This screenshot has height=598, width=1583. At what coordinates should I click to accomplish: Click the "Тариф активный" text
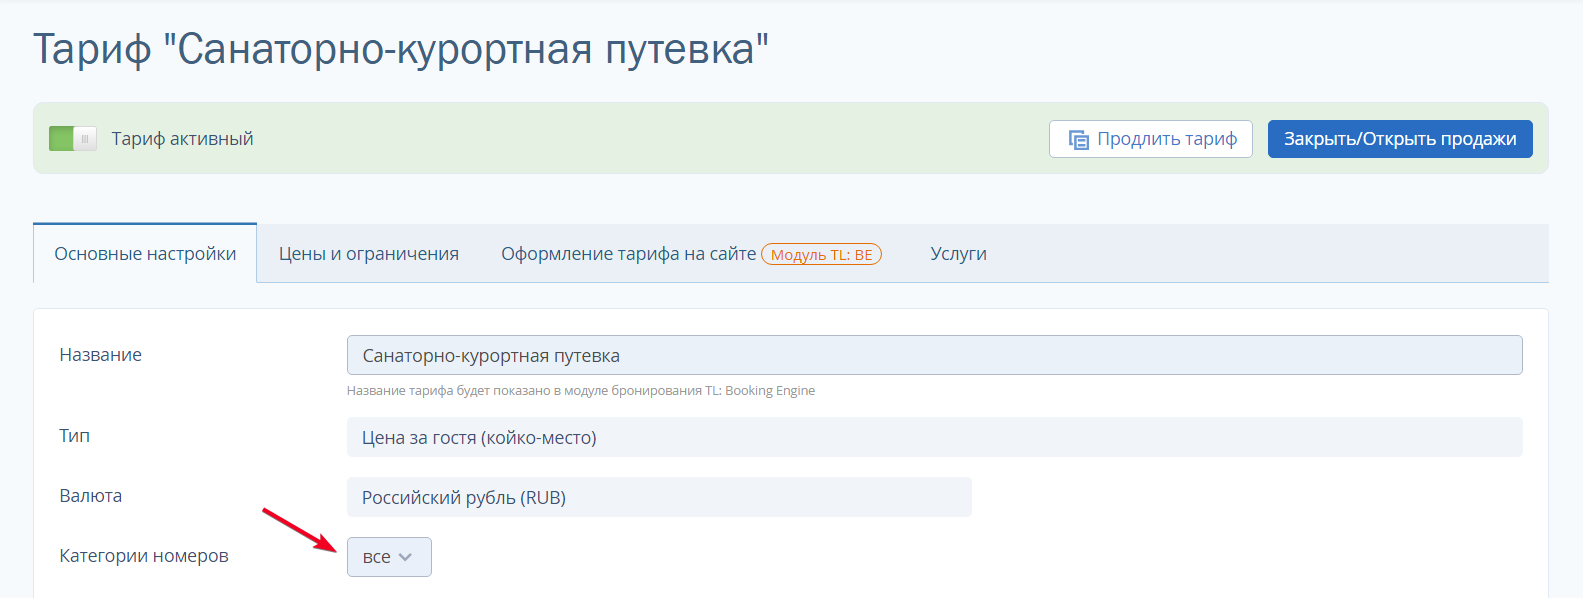tap(182, 139)
